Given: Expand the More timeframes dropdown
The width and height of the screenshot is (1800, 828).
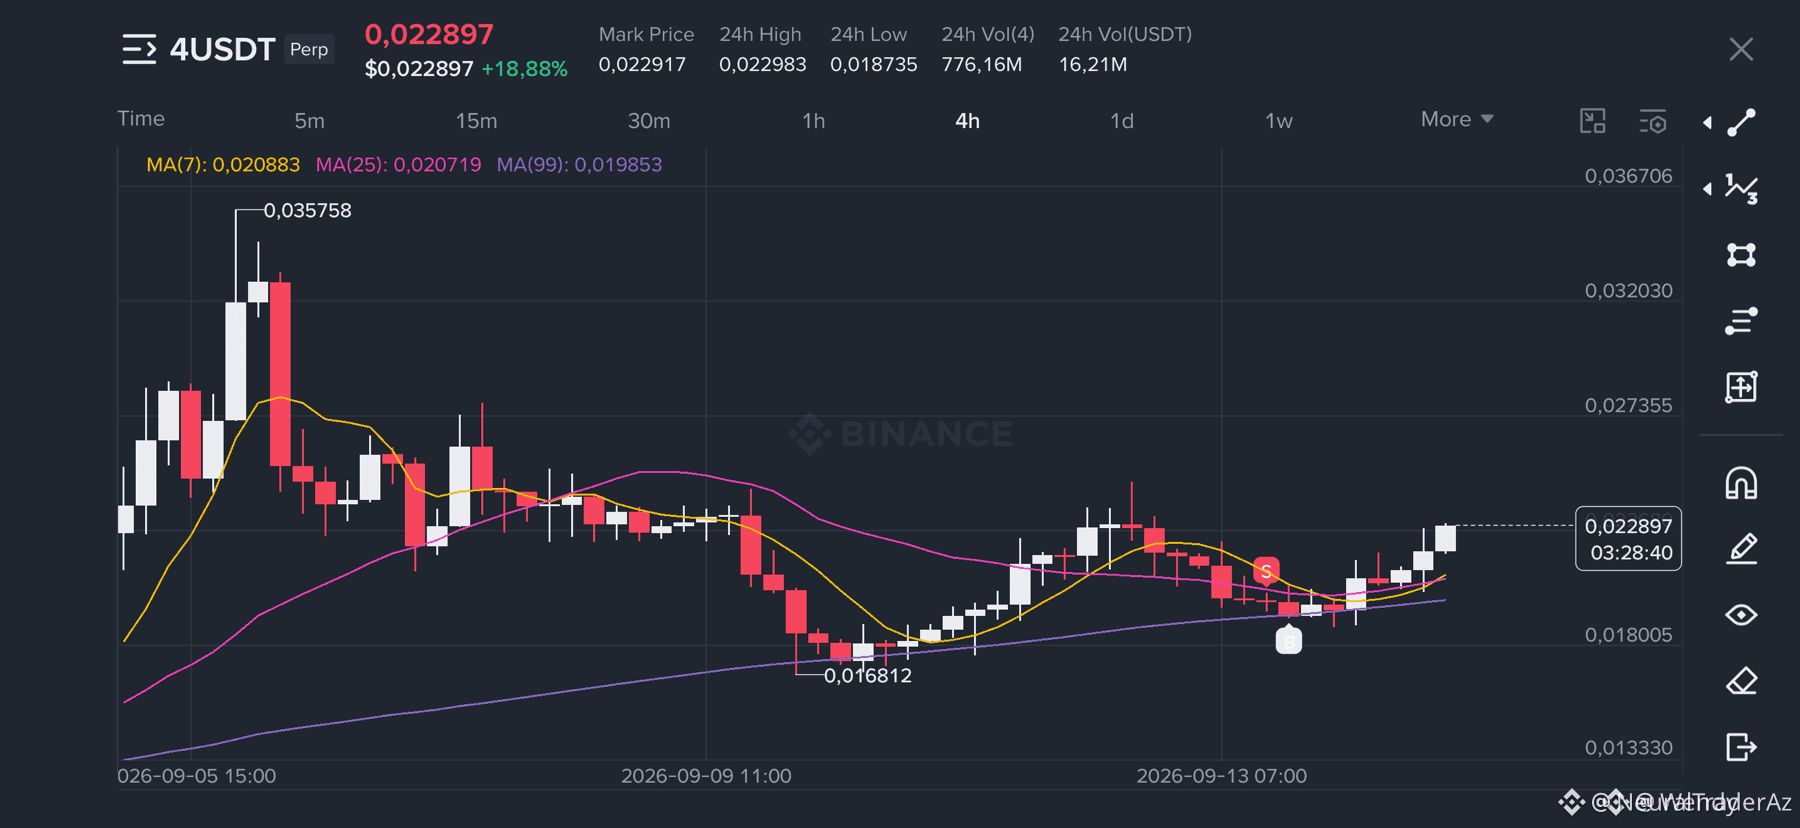Looking at the screenshot, I should point(1457,119).
